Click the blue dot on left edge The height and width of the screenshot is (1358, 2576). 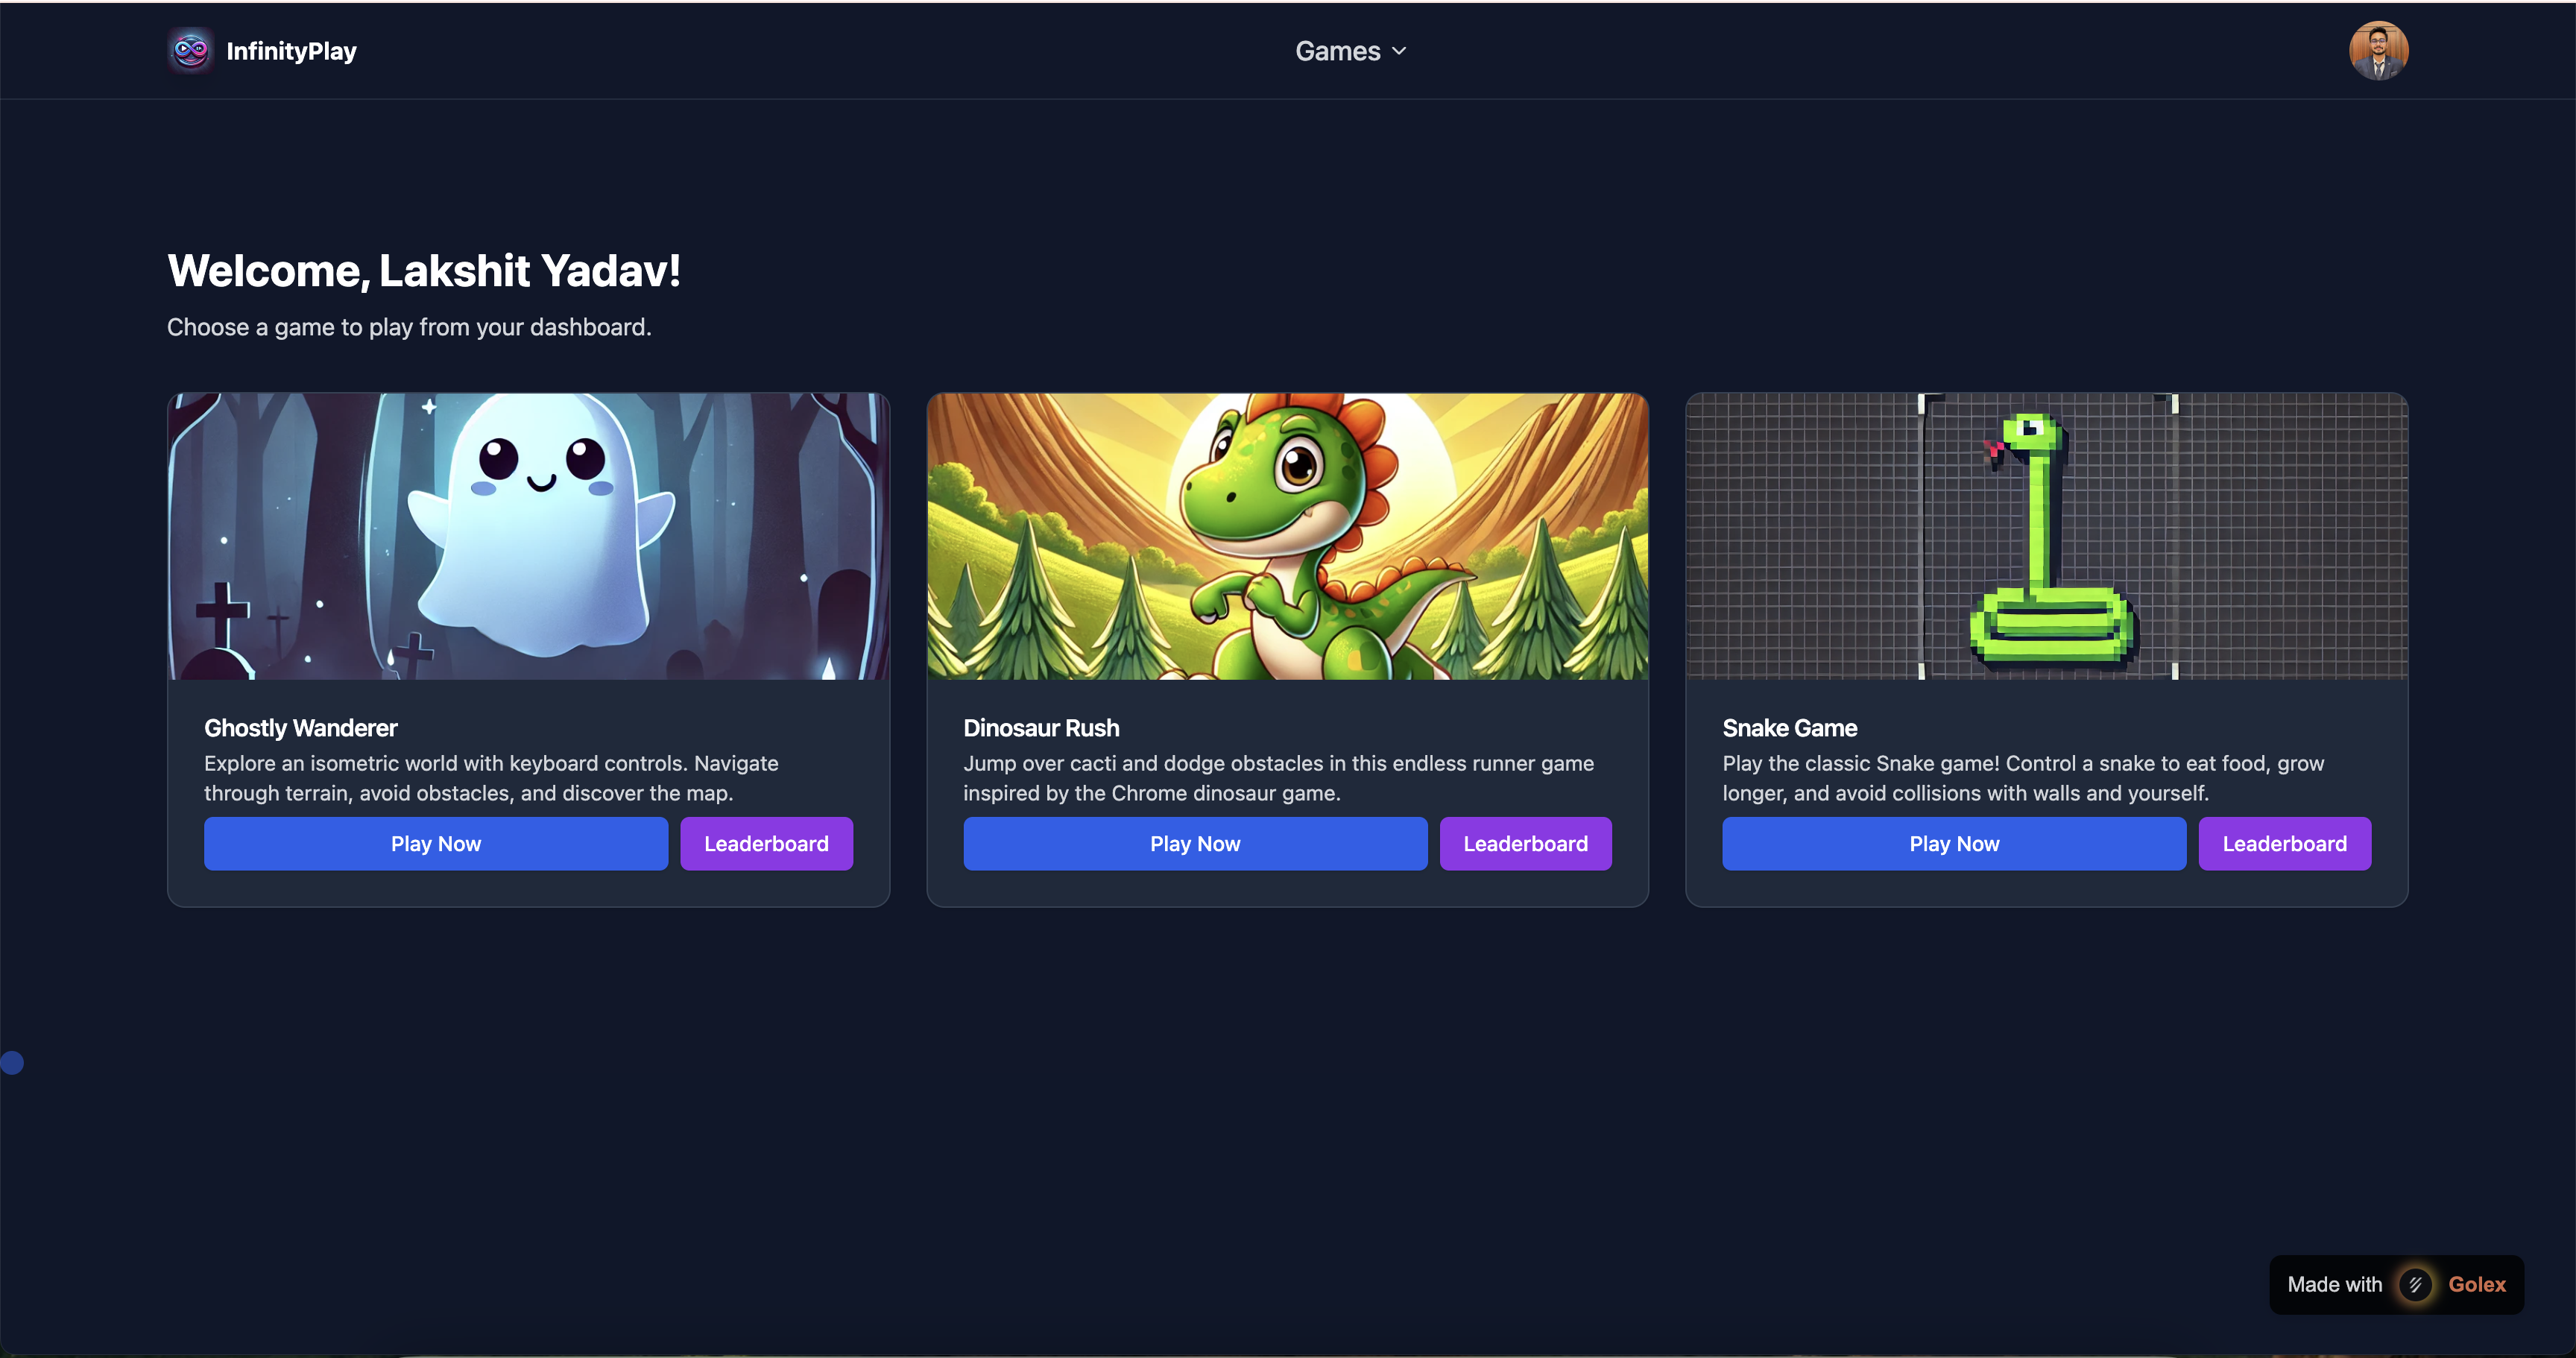12,1063
